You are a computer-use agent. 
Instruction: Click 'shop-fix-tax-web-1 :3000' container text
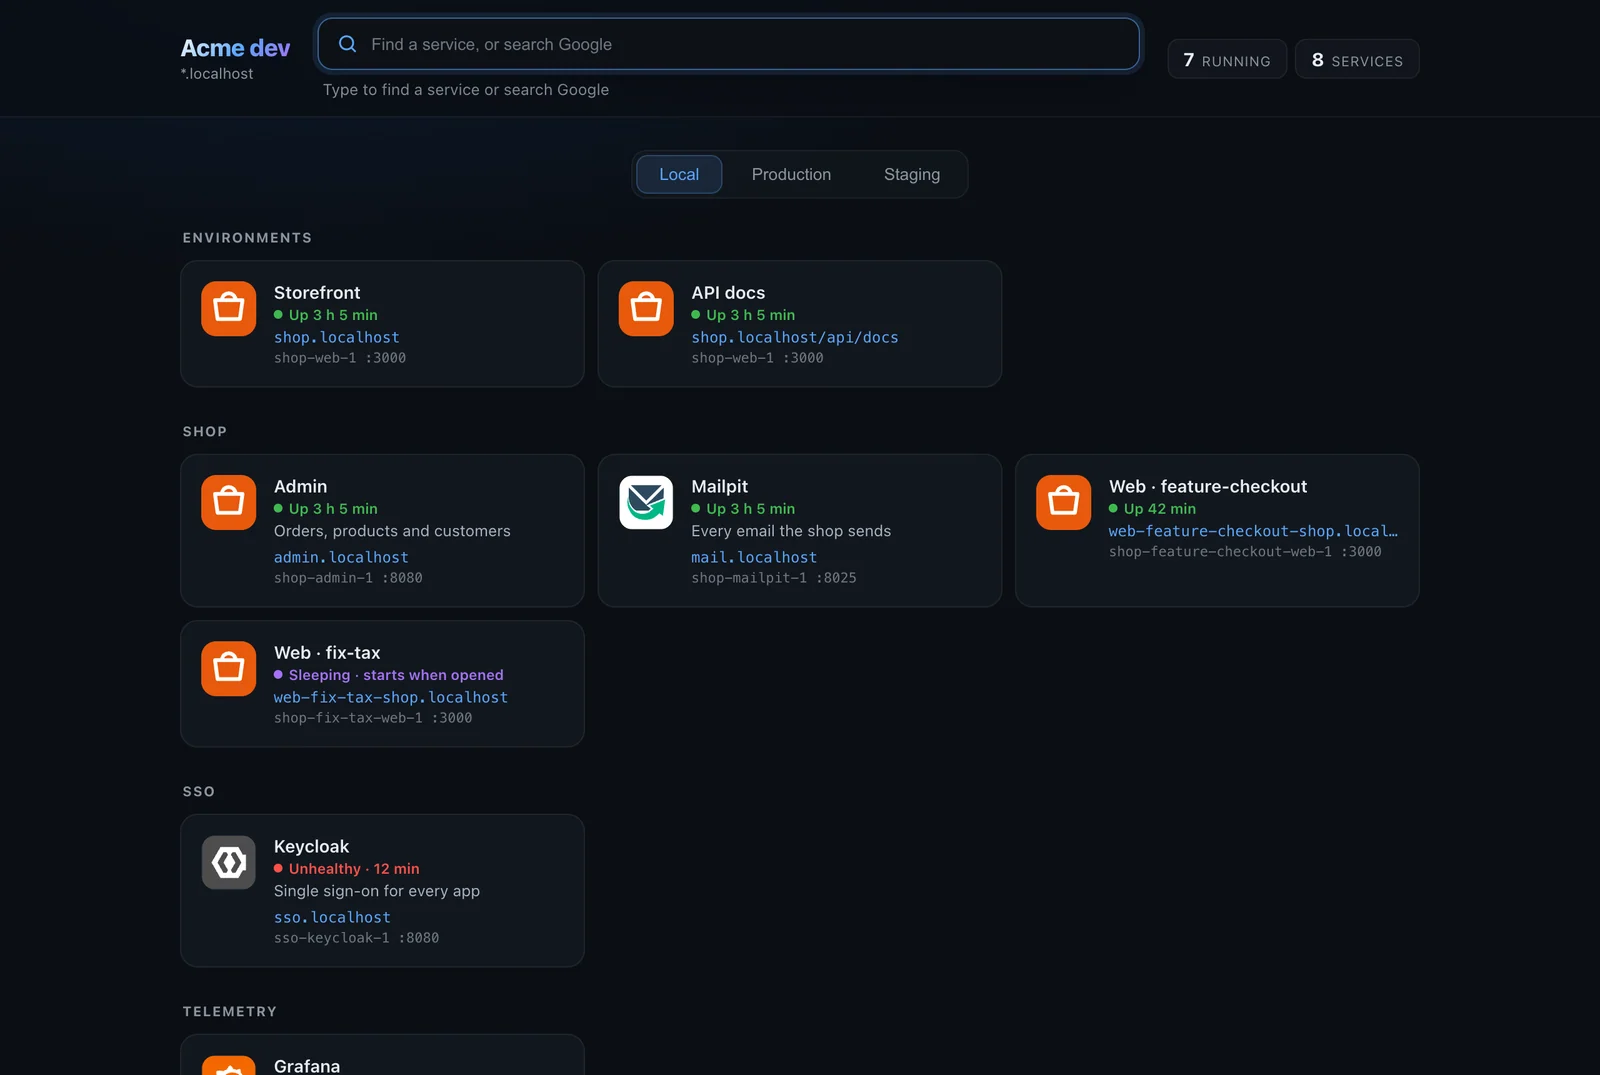pos(373,718)
